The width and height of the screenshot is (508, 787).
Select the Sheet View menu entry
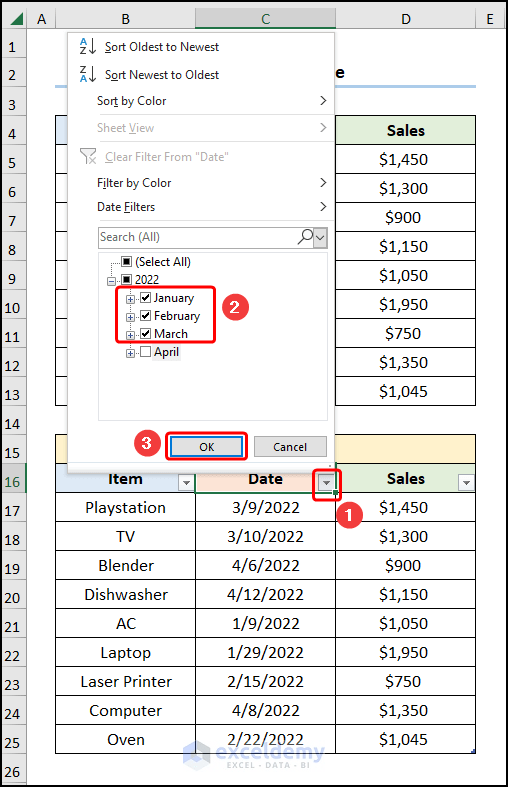[201, 128]
